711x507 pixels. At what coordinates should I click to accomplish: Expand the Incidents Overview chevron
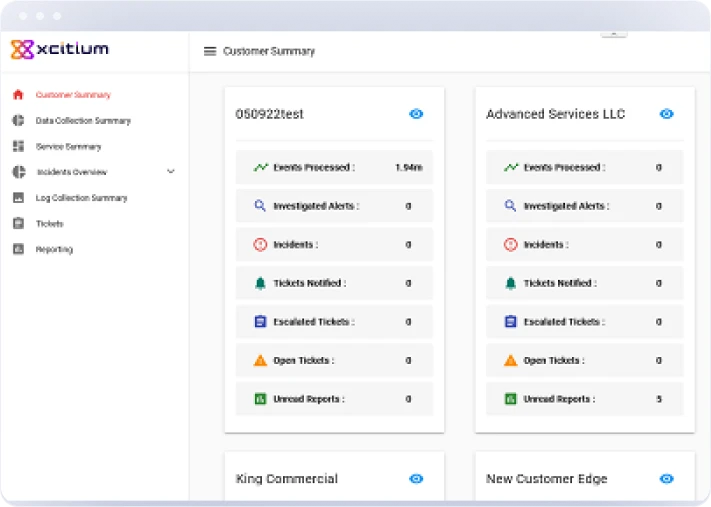[170, 172]
